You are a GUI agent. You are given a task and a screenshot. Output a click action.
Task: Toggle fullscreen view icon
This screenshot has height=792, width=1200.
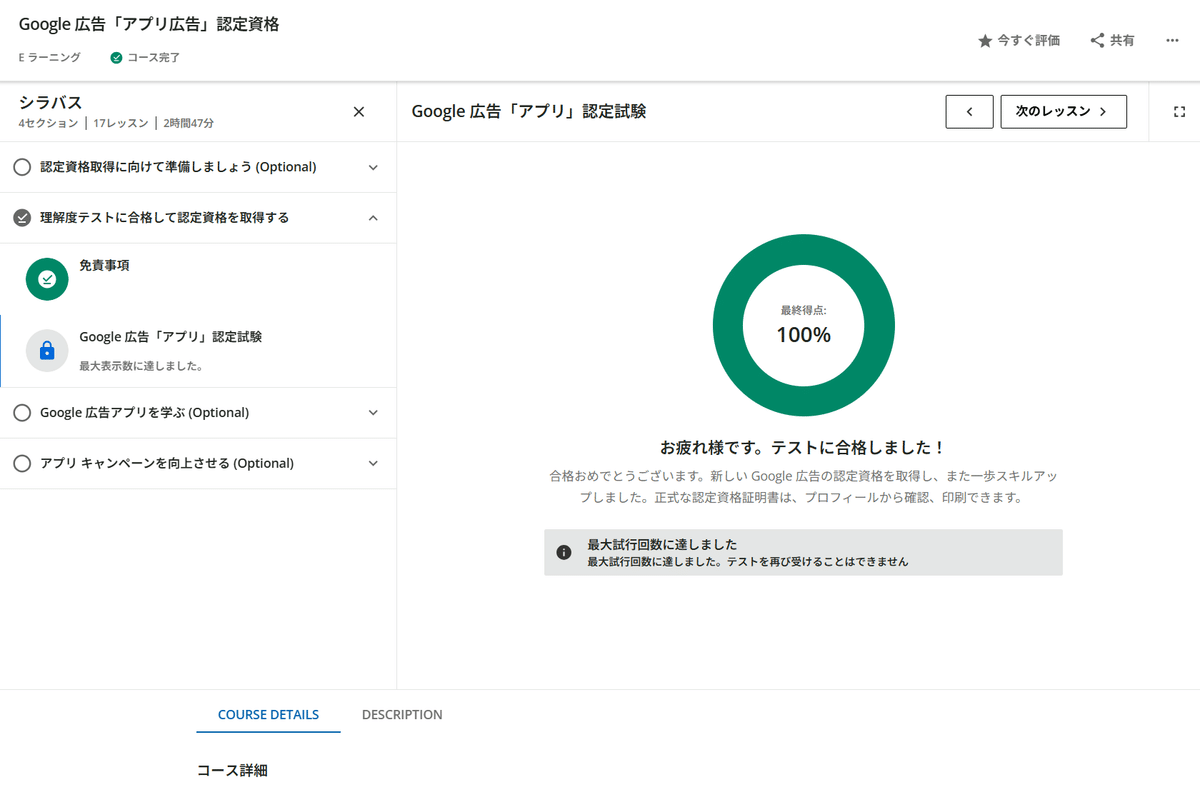tap(1179, 112)
